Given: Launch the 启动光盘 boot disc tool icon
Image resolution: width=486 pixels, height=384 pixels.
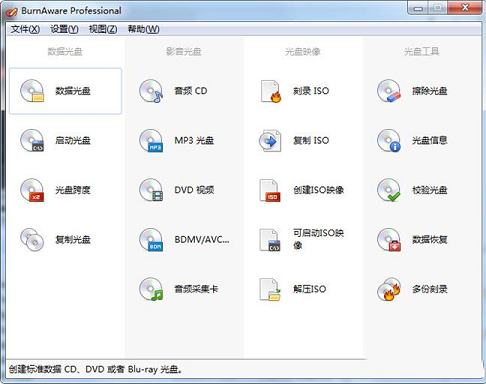Looking at the screenshot, I should point(32,140).
